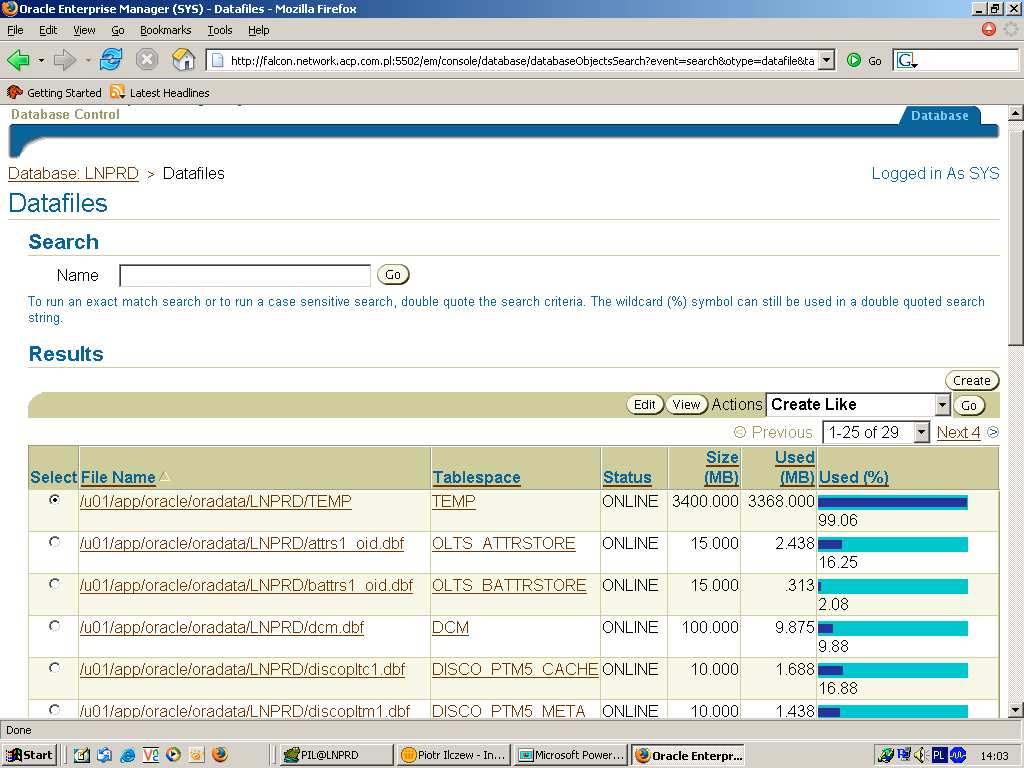Select the discopltm1.dbf radio button
Image resolution: width=1024 pixels, height=768 pixels.
coord(55,709)
